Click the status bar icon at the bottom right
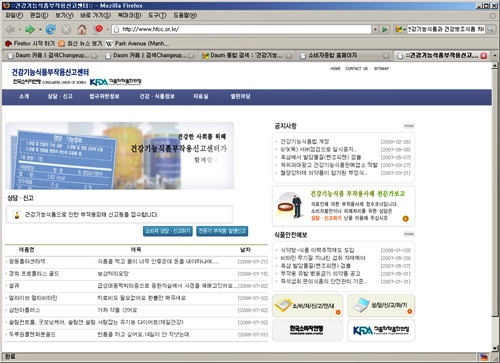 click(x=483, y=357)
